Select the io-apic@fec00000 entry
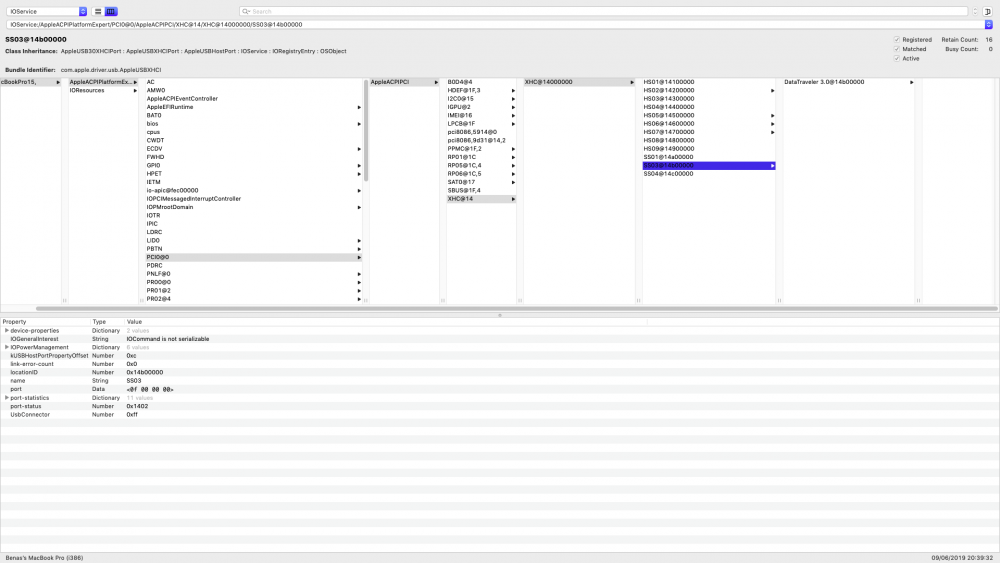Viewport: 1000px width, 563px height. [253, 191]
